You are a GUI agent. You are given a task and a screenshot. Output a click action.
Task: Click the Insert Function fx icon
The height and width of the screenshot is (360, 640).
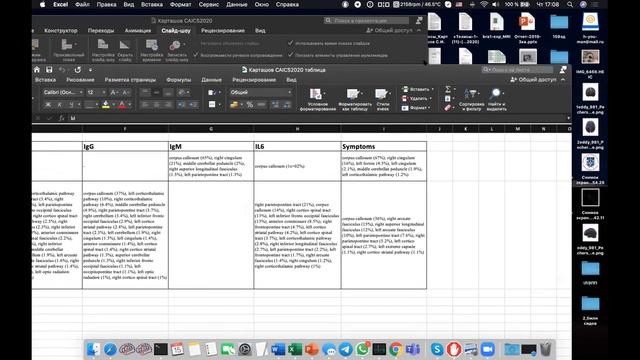pyautogui.click(x=61, y=118)
